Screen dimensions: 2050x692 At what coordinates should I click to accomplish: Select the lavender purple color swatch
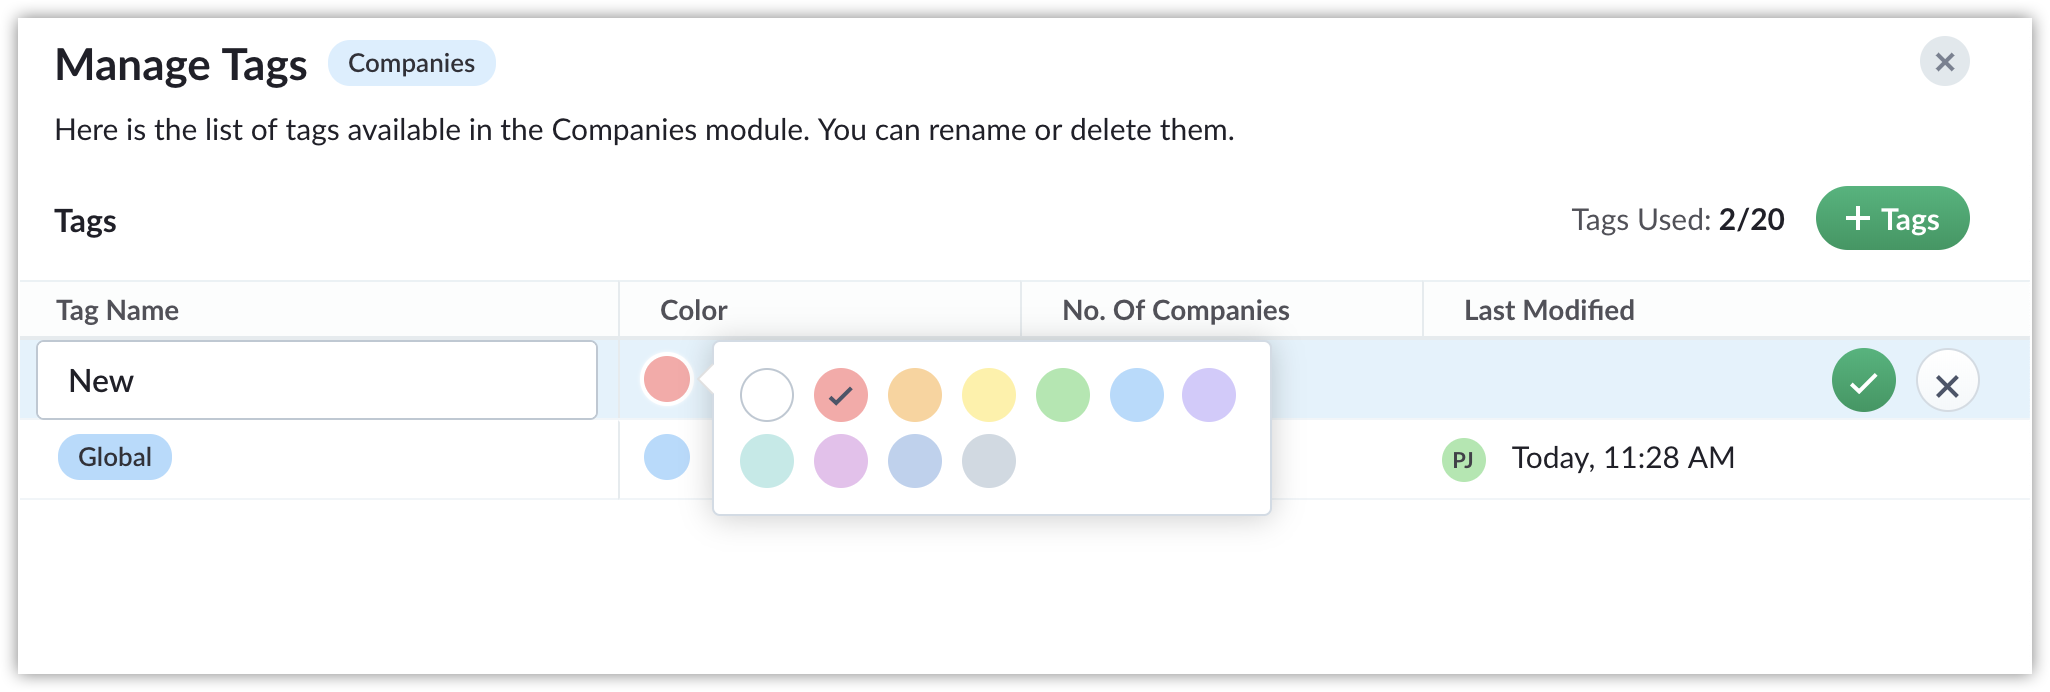coord(1209,395)
